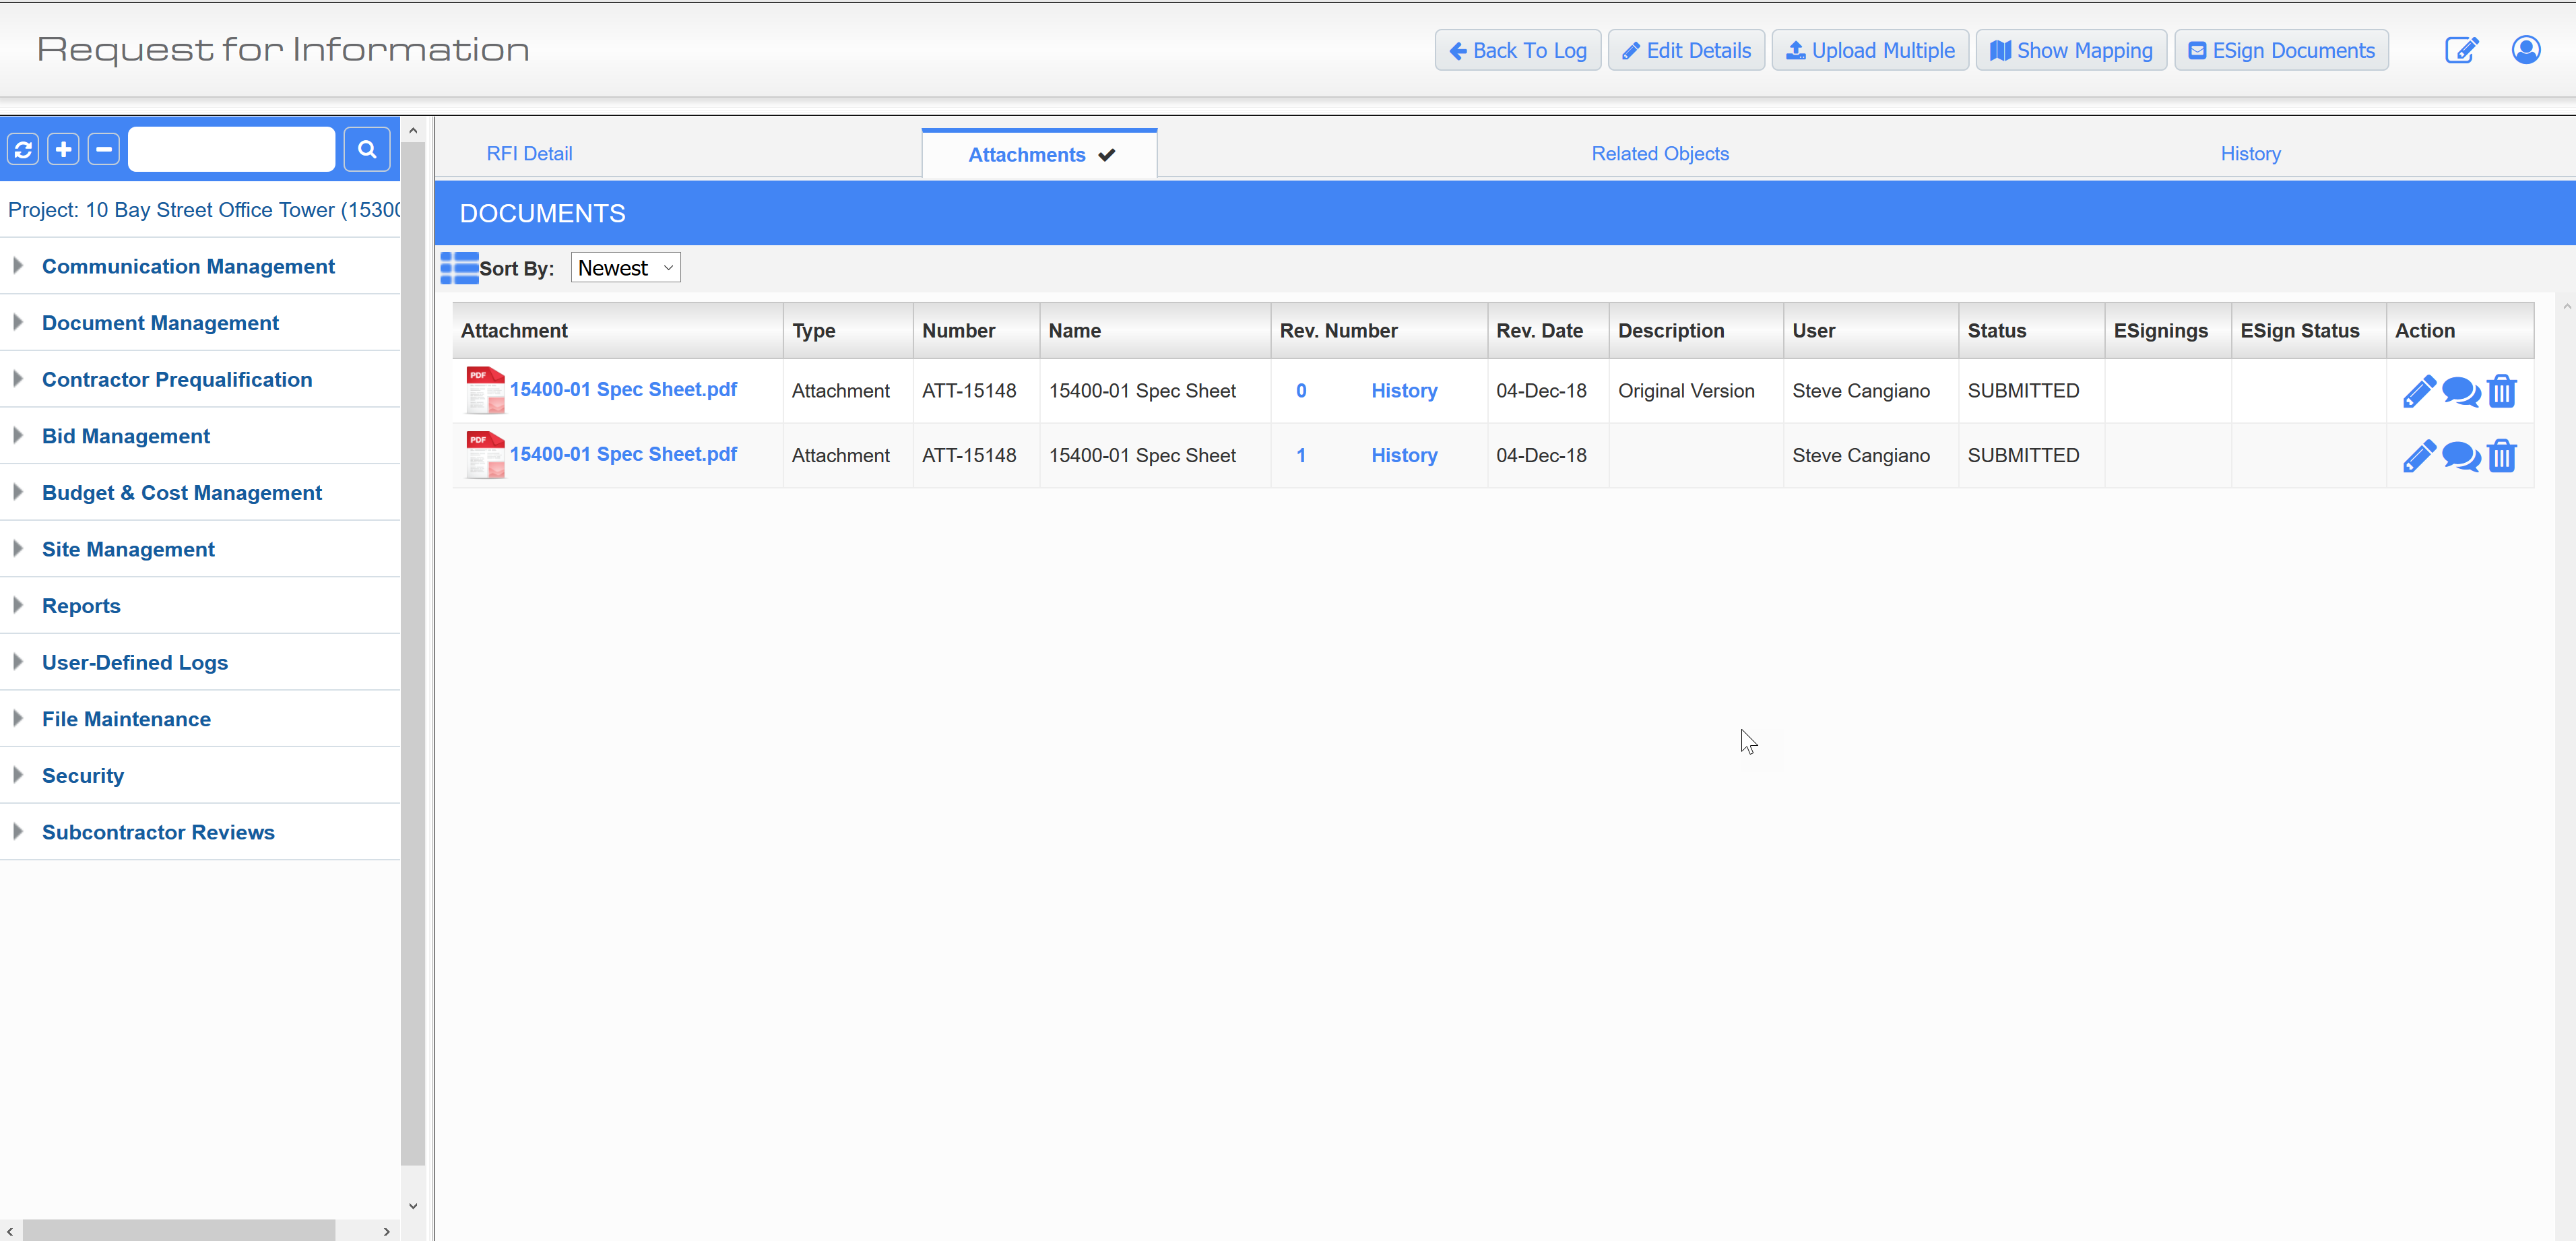Click the Show Mapping button
The height and width of the screenshot is (1241, 2576).
(2071, 50)
